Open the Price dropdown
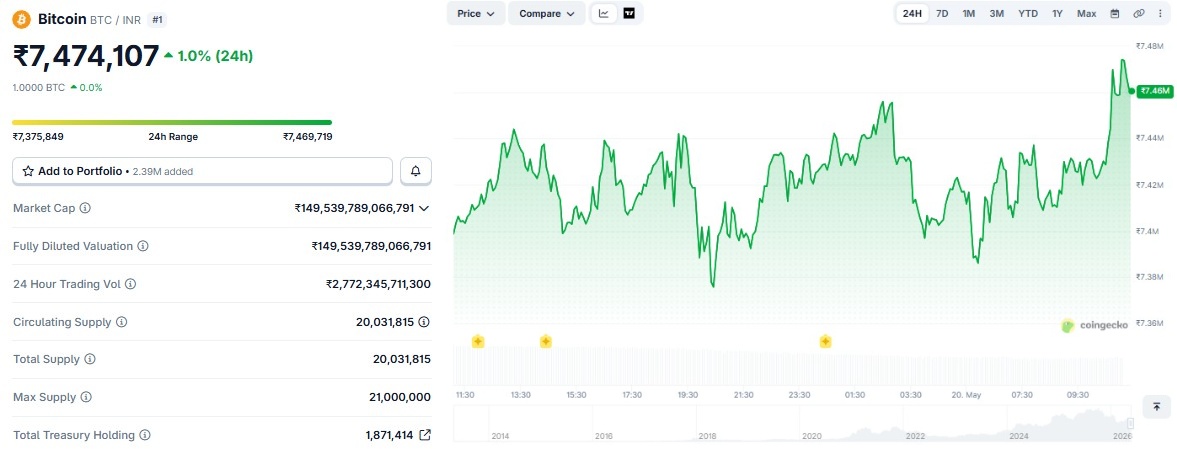Image resolution: width=1177 pixels, height=449 pixels. pyautogui.click(x=476, y=14)
